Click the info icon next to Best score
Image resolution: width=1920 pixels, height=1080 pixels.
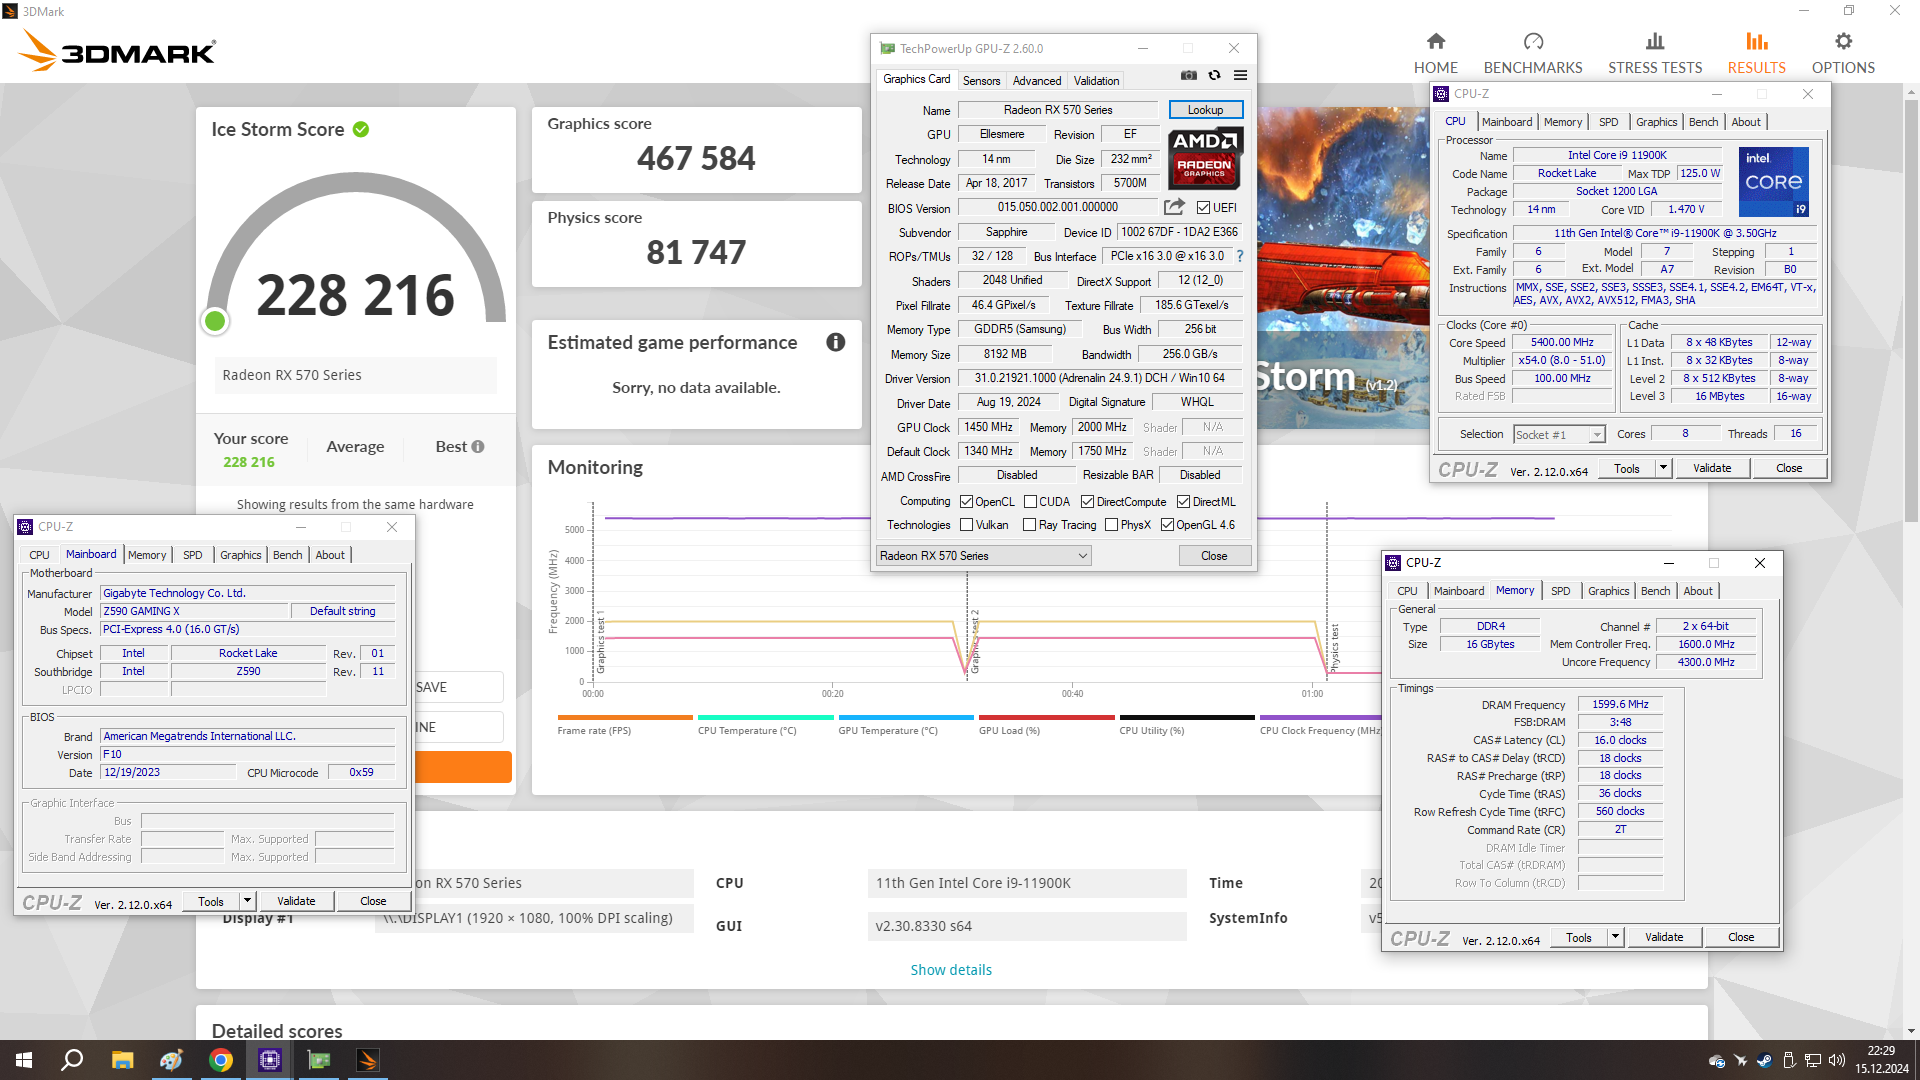pos(478,447)
